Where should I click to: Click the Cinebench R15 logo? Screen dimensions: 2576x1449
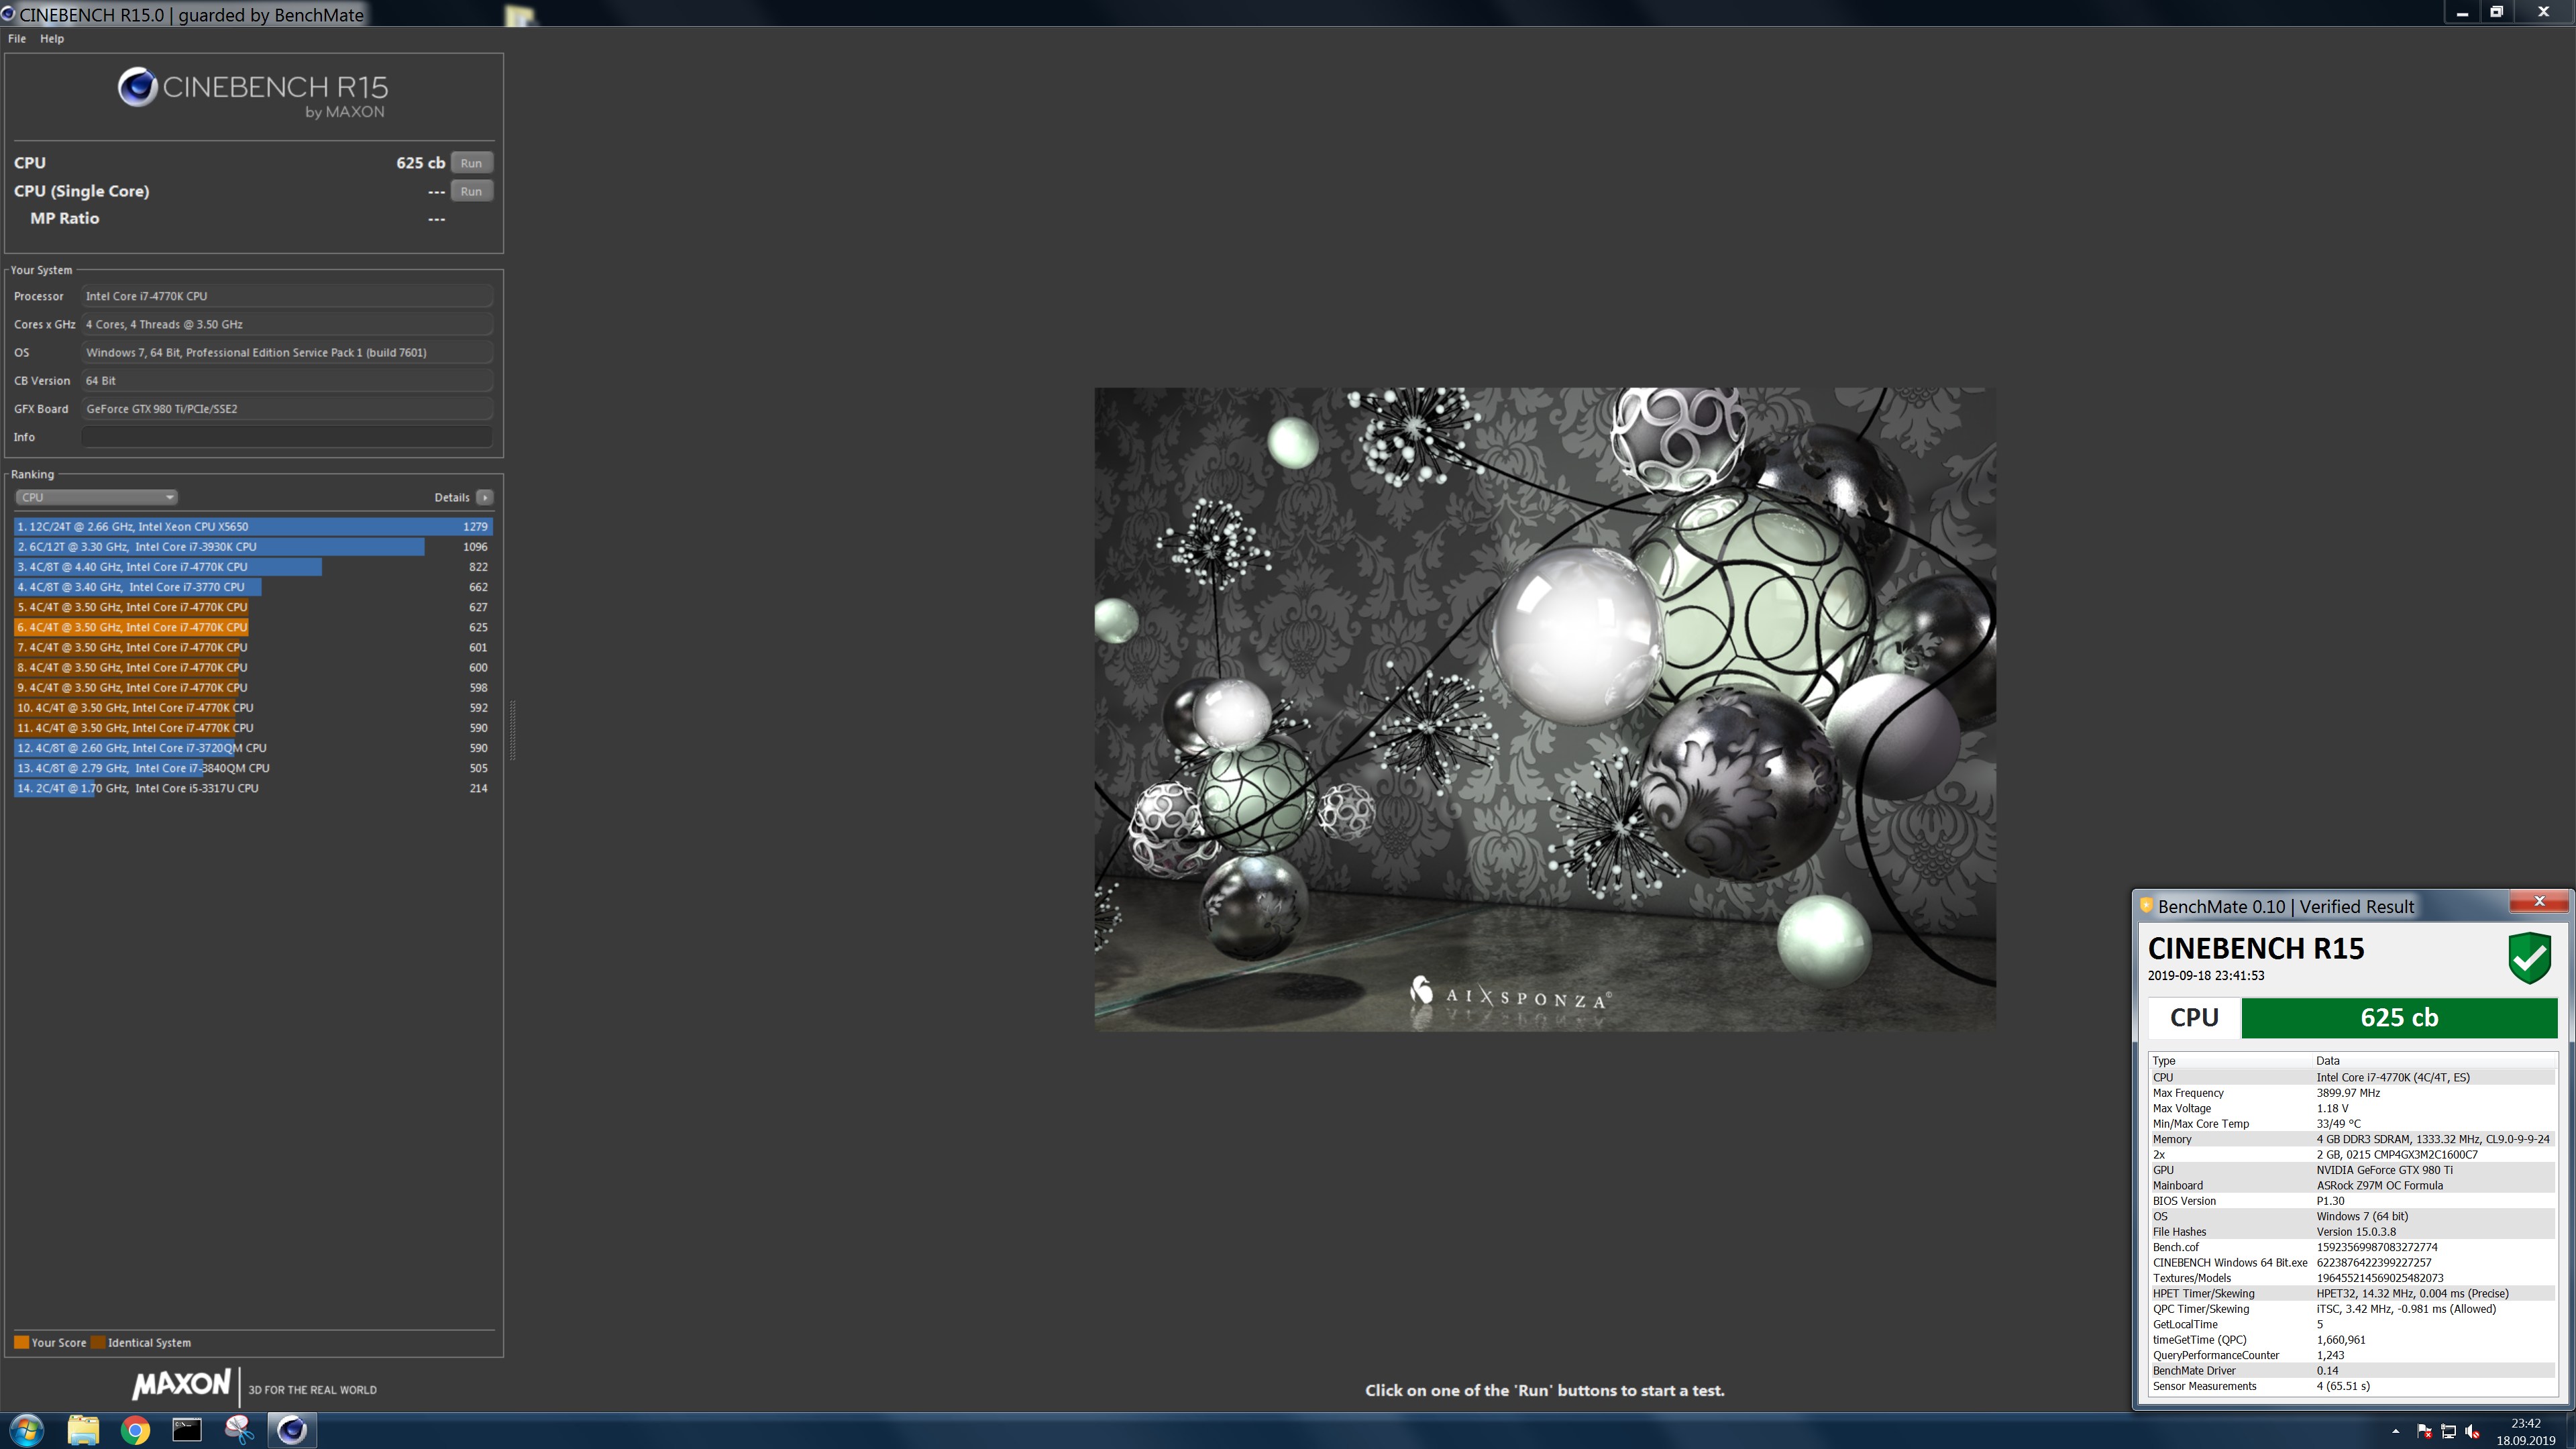click(x=253, y=93)
